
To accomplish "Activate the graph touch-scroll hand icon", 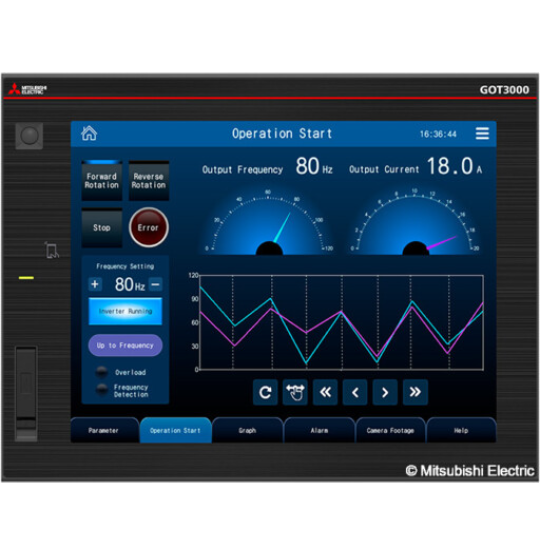I will coord(295,392).
